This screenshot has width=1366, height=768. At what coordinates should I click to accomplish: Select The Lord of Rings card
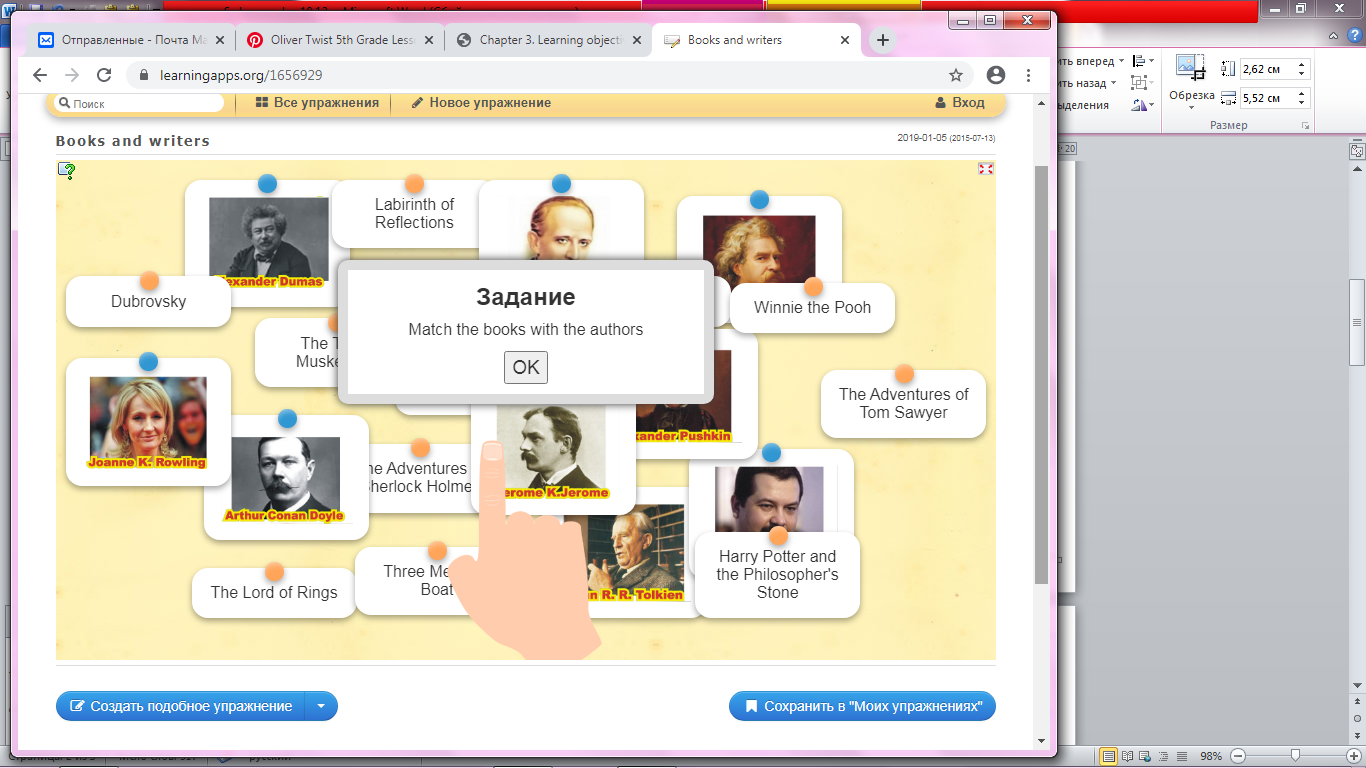(x=274, y=592)
